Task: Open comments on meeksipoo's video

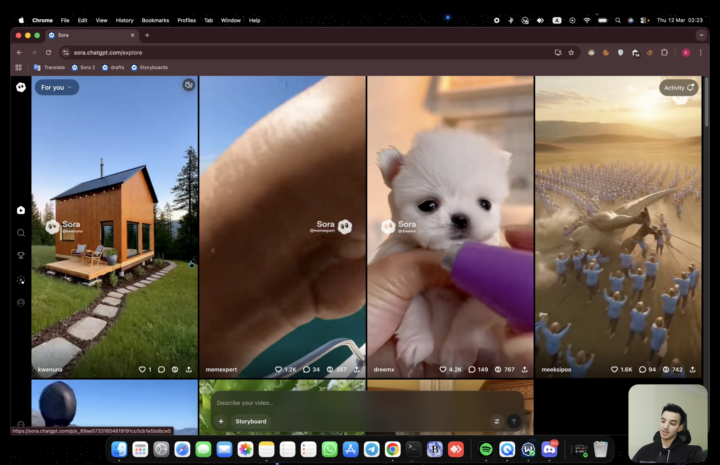Action: point(642,369)
